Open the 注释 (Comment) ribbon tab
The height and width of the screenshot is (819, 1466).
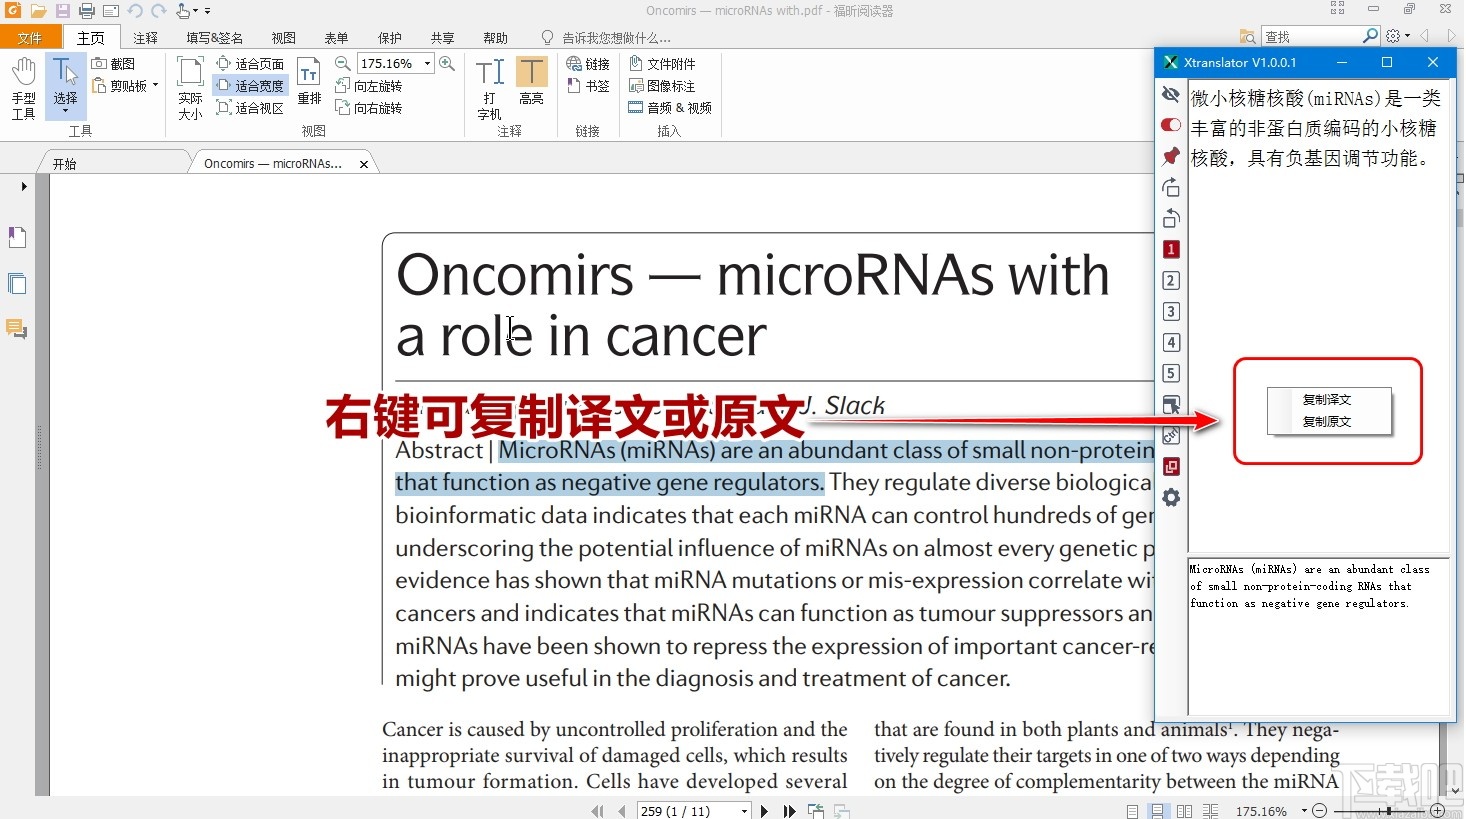(146, 38)
